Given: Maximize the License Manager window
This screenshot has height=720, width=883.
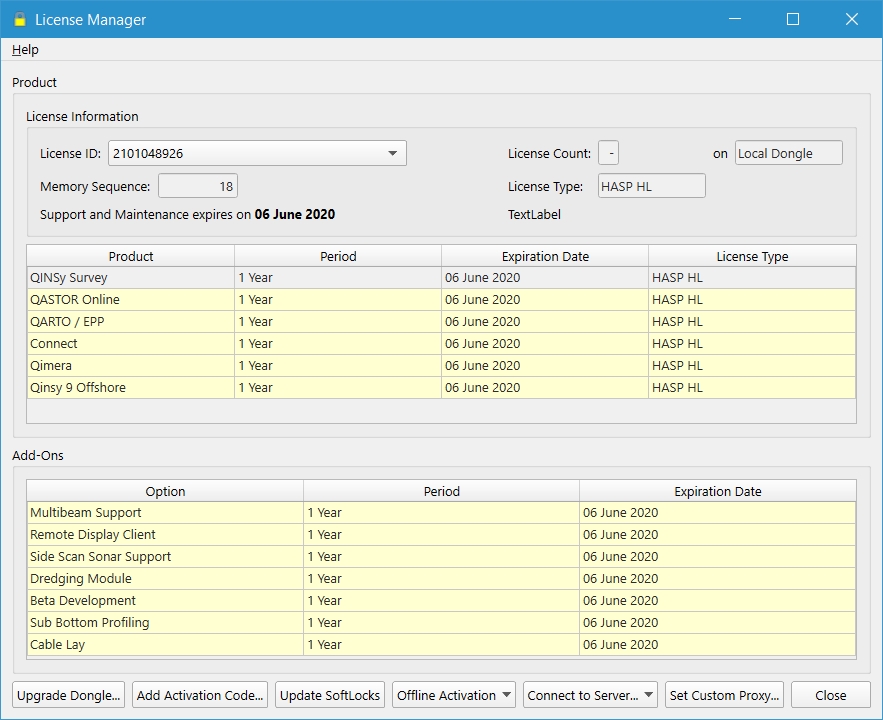Looking at the screenshot, I should coord(793,20).
